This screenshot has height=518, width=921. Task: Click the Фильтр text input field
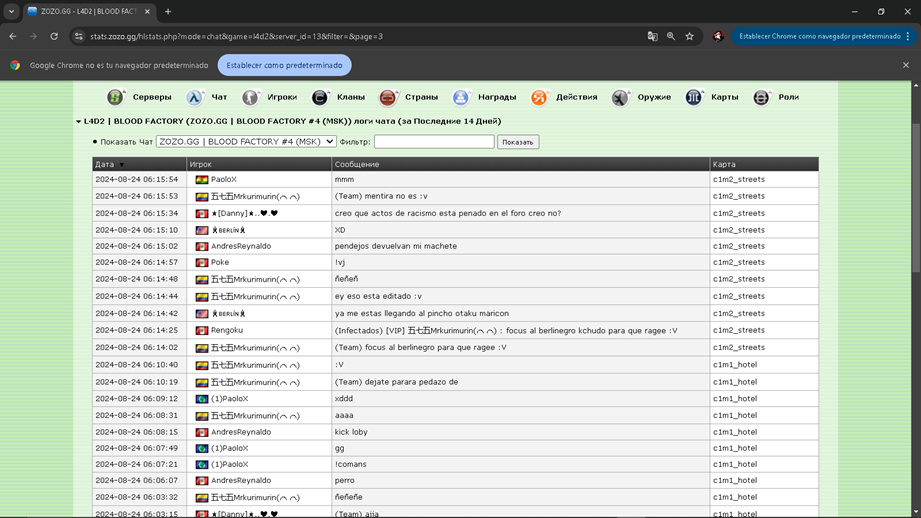click(433, 142)
